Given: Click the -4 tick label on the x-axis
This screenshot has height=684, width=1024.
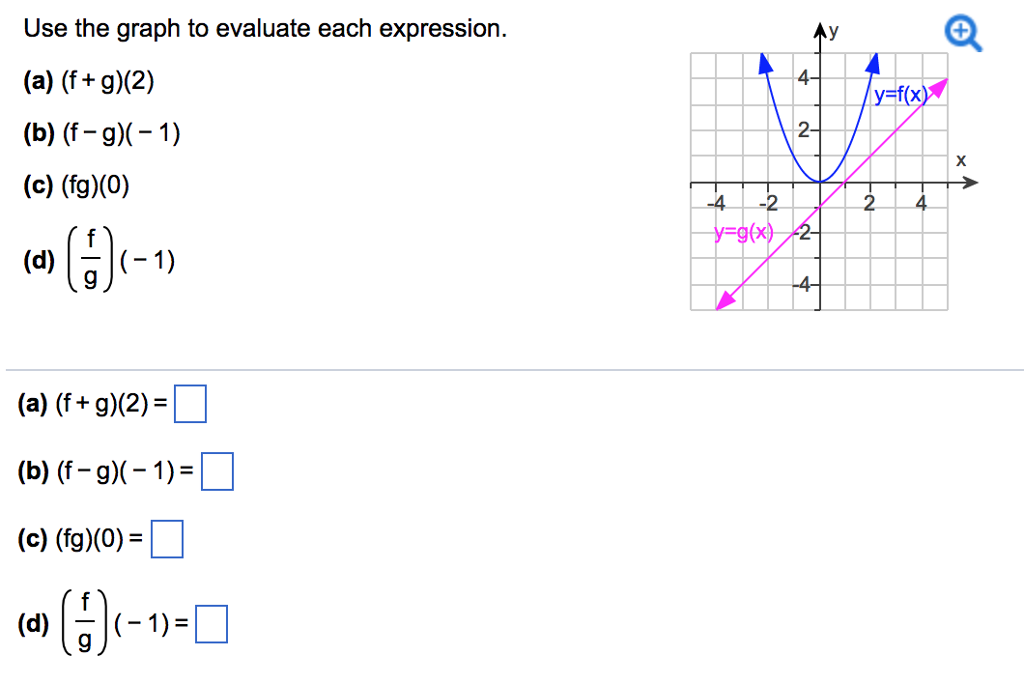Looking at the screenshot, I should 716,204.
